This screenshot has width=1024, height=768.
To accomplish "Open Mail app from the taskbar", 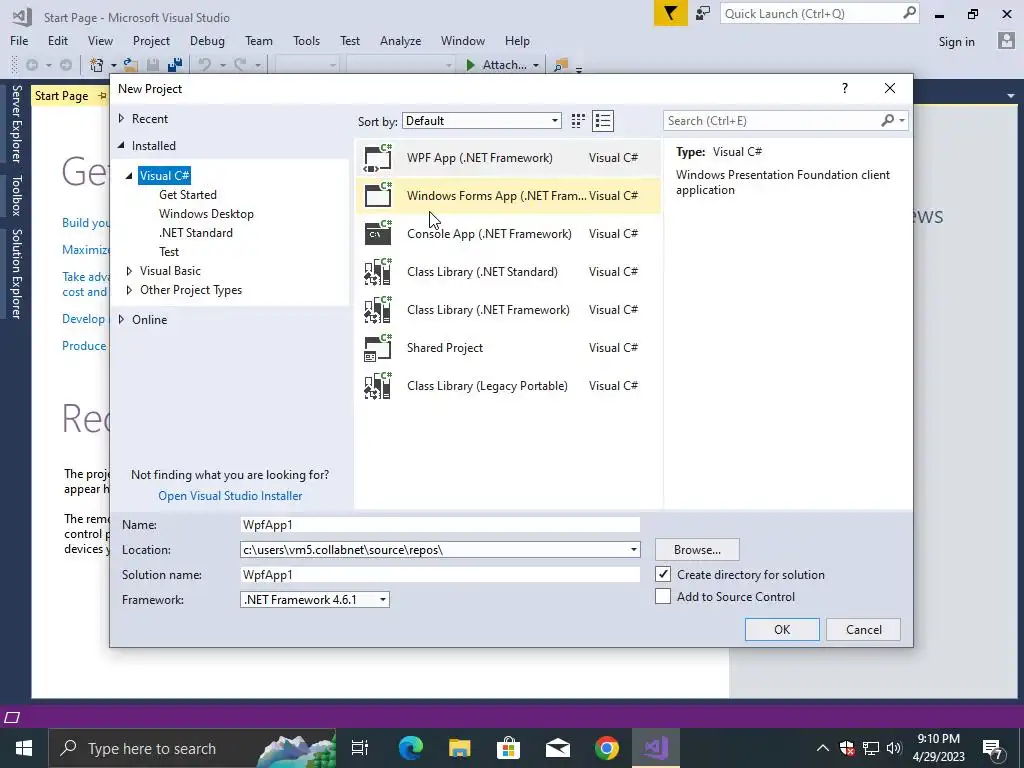I will tap(558, 748).
